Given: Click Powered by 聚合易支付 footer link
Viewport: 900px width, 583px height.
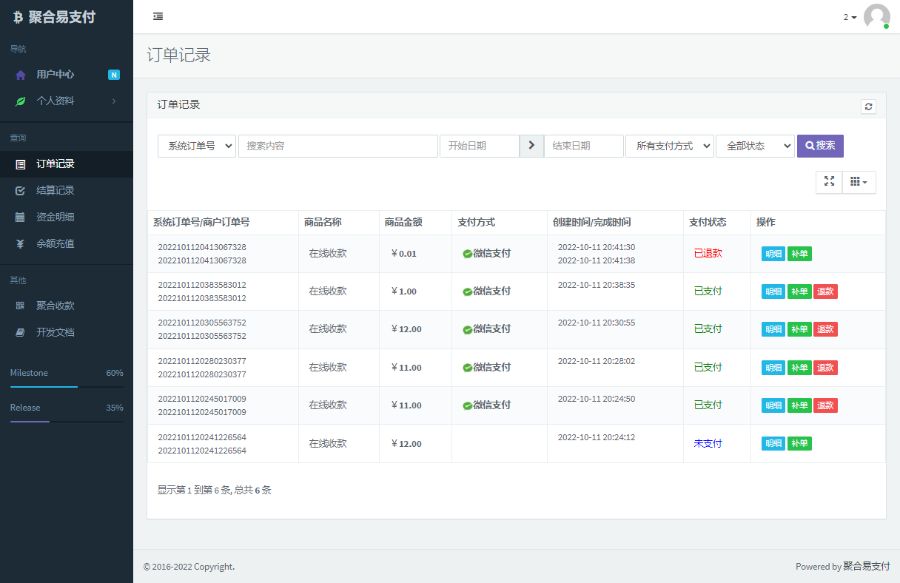Looking at the screenshot, I should point(843,566).
